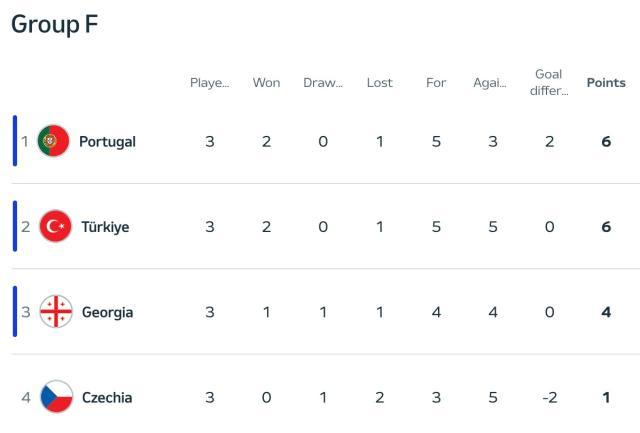Viewport: 640px width, 433px height.
Task: Open the Türkiye team link
Action: 105,227
